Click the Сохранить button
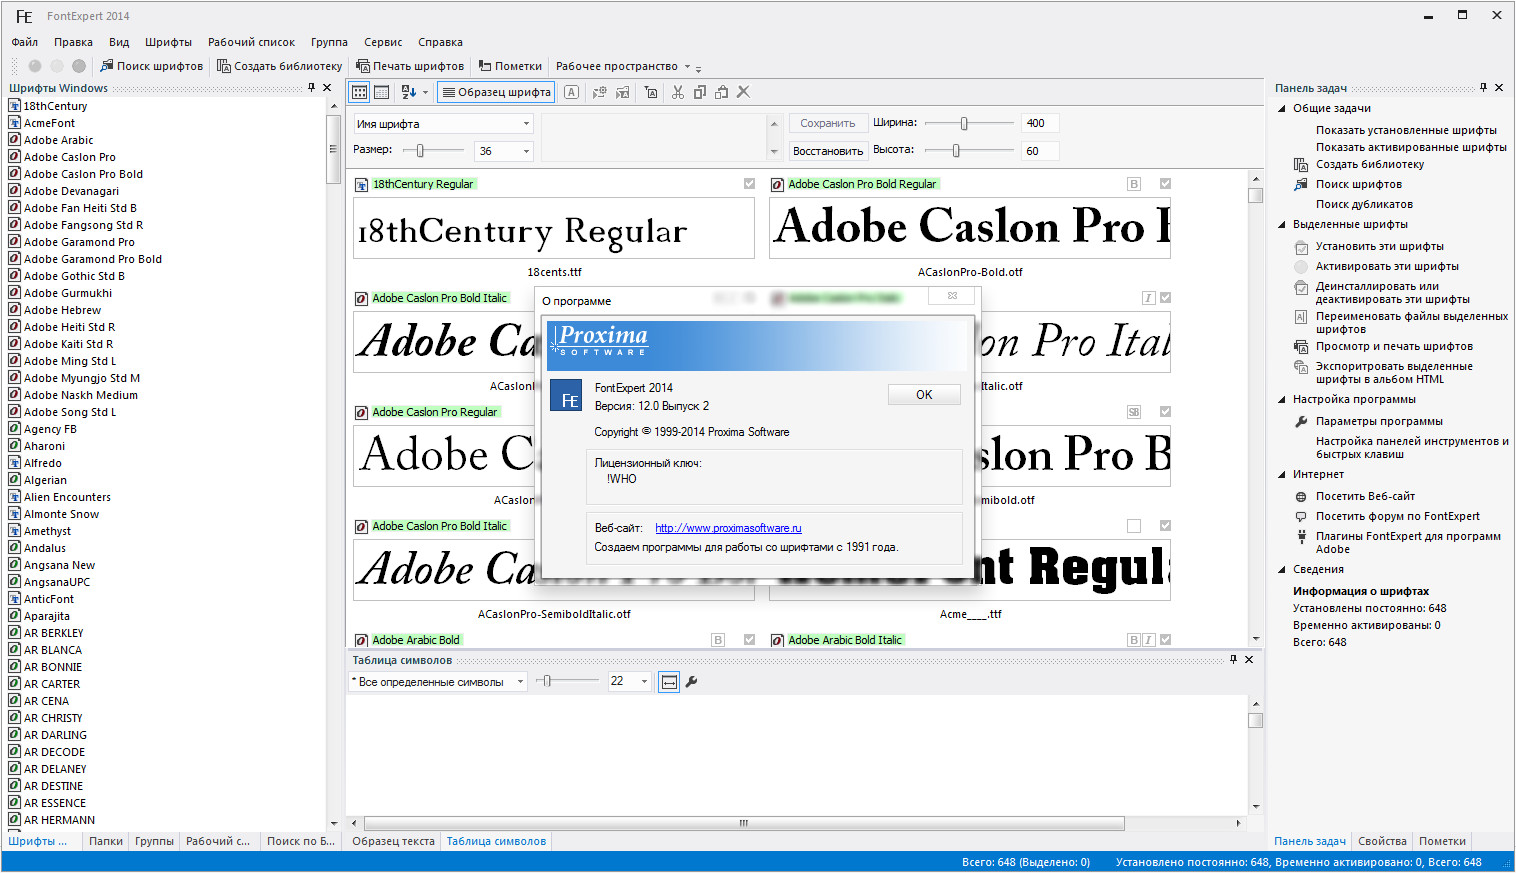Screen dimensions: 1516x873 828,123
